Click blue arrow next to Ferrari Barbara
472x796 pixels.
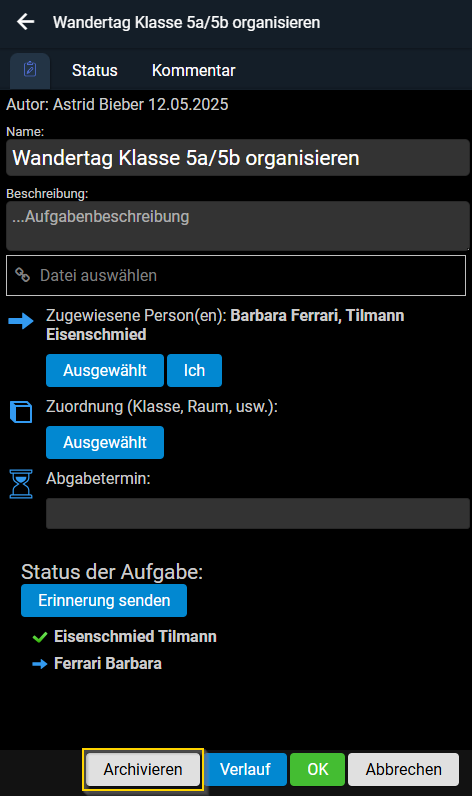point(40,664)
